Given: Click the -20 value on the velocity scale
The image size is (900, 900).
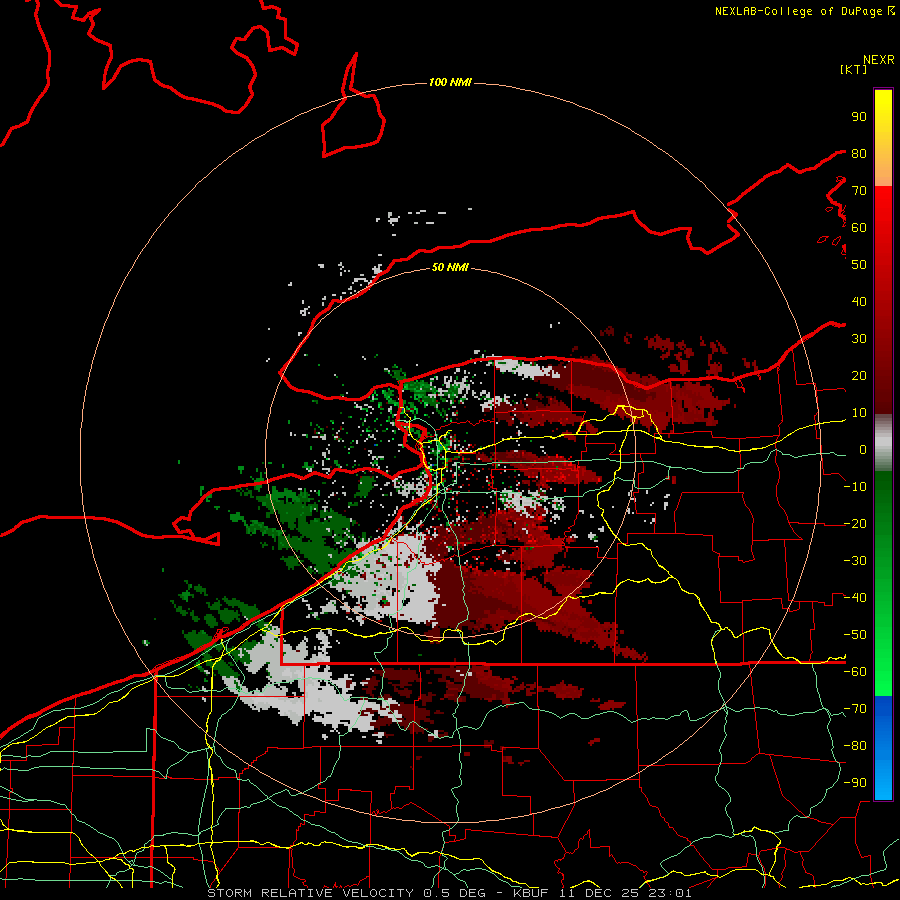Looking at the screenshot, I should point(855,523).
